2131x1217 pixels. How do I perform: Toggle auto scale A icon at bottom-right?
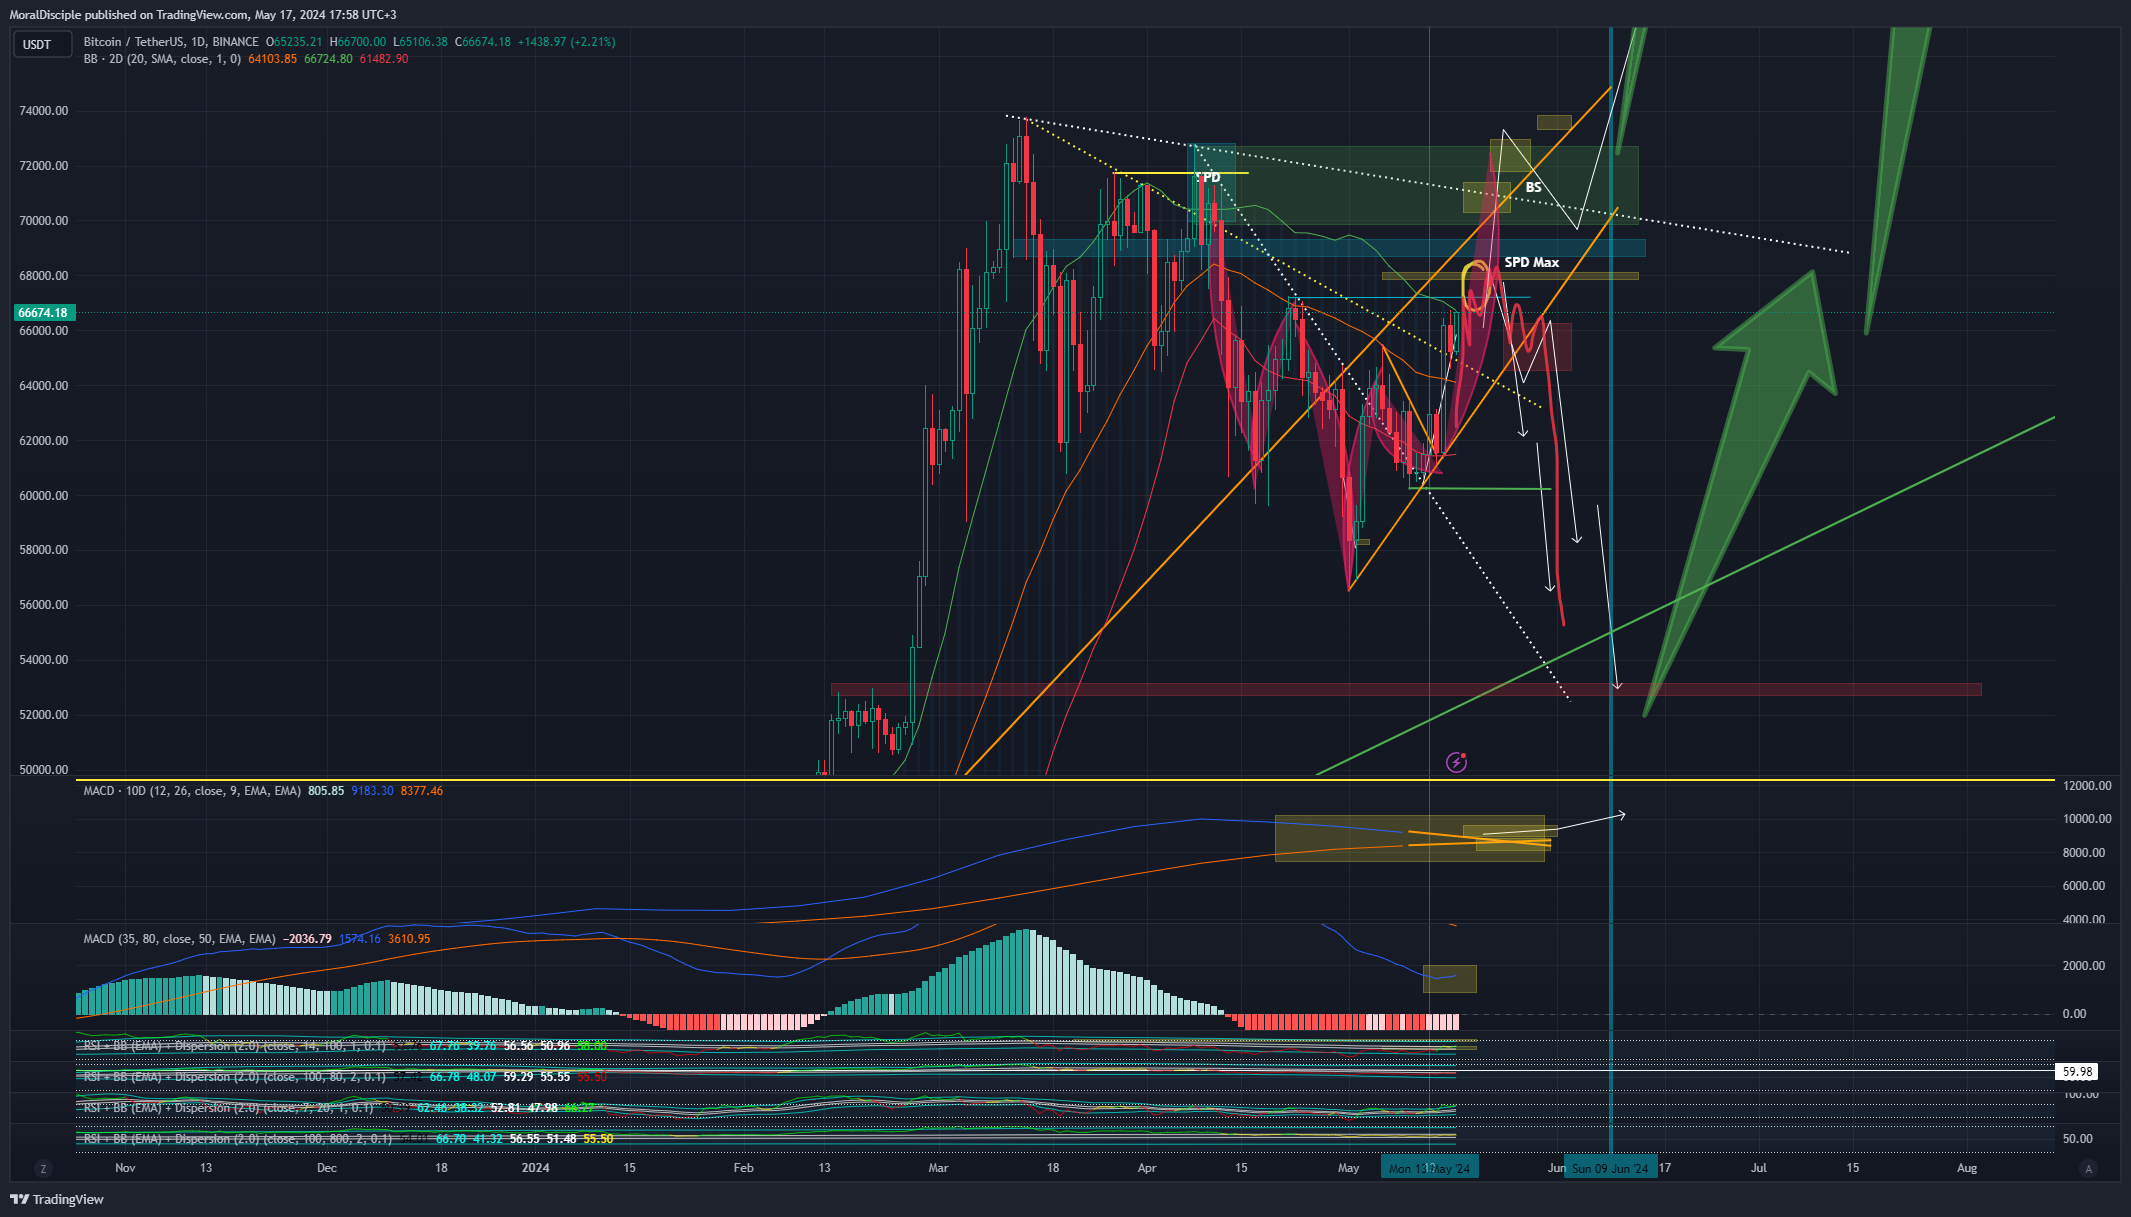click(x=2088, y=1168)
